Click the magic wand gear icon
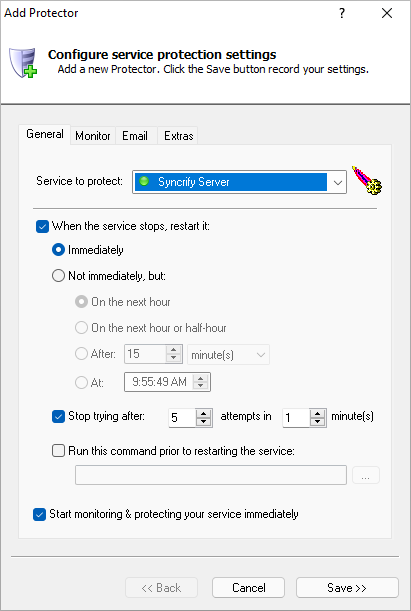The image size is (411, 611). (x=367, y=181)
